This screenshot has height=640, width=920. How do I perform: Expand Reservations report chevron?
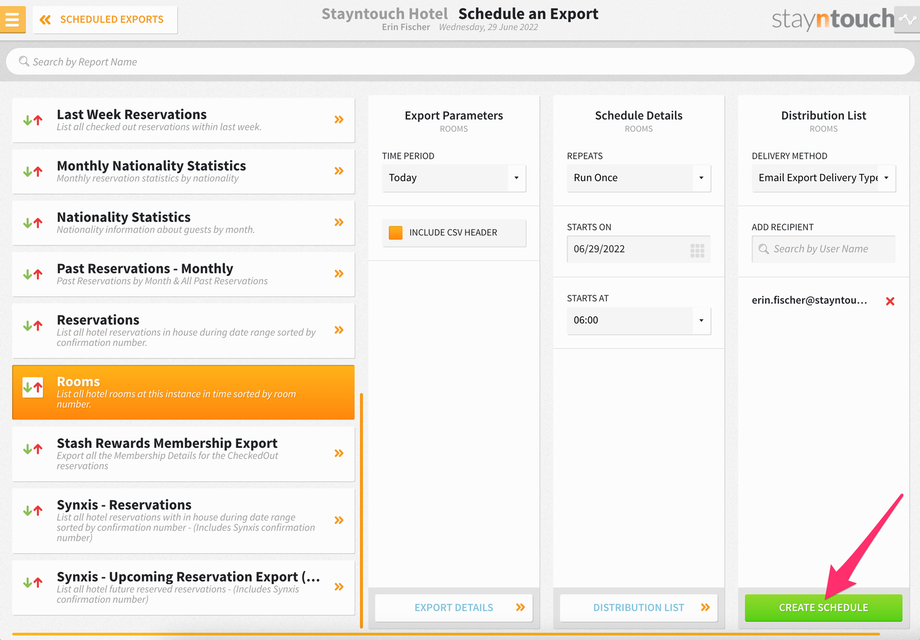tap(339, 330)
